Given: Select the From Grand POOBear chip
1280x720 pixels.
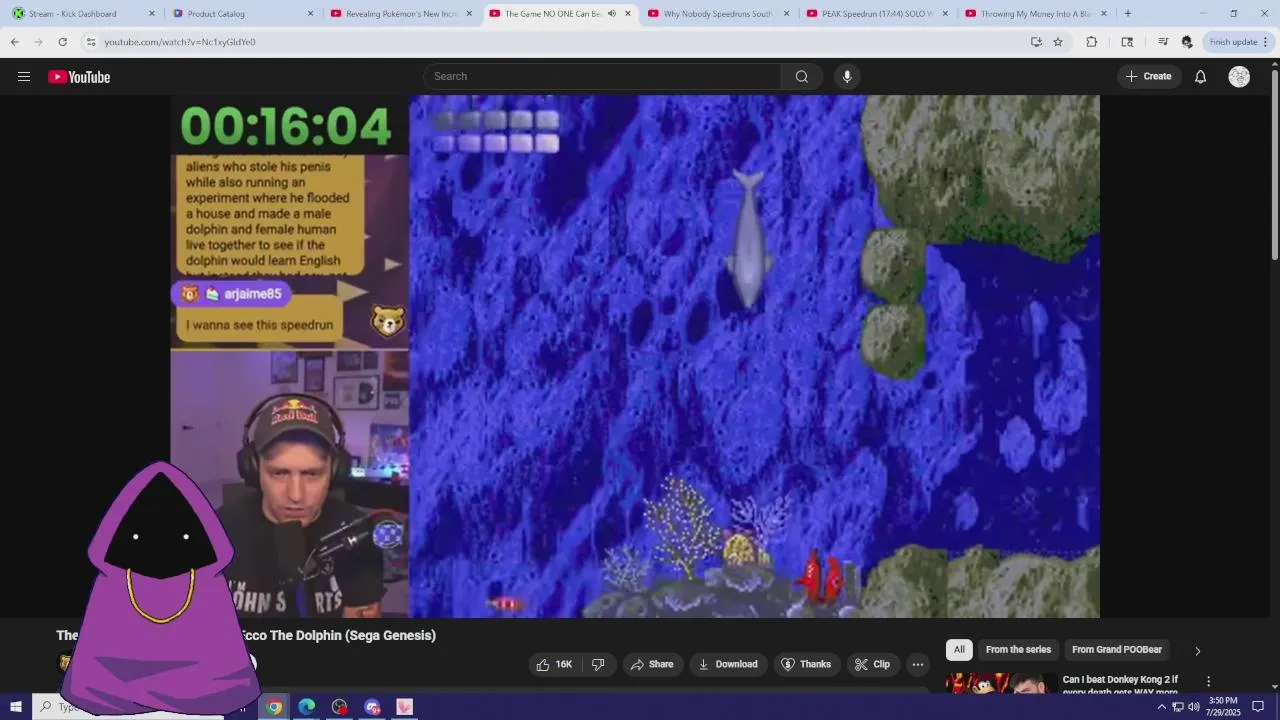Looking at the screenshot, I should (x=1117, y=650).
